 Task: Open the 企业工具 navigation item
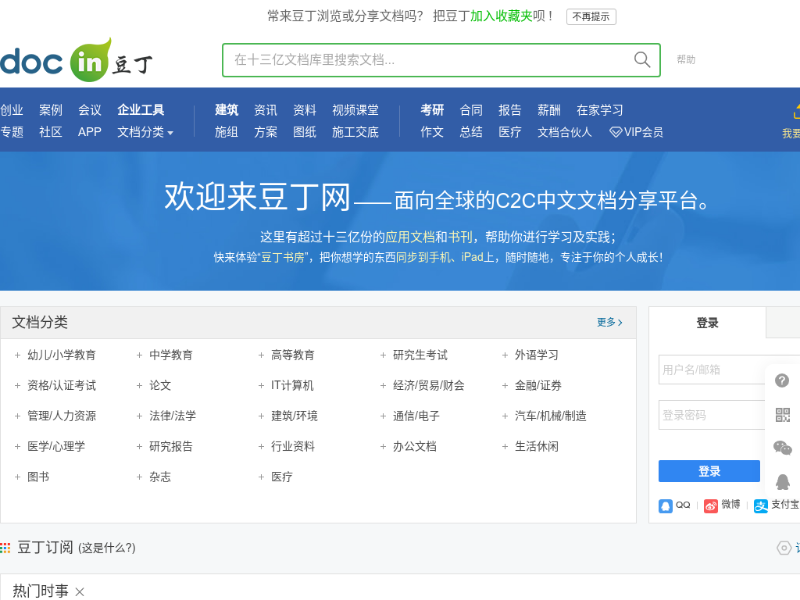(141, 110)
